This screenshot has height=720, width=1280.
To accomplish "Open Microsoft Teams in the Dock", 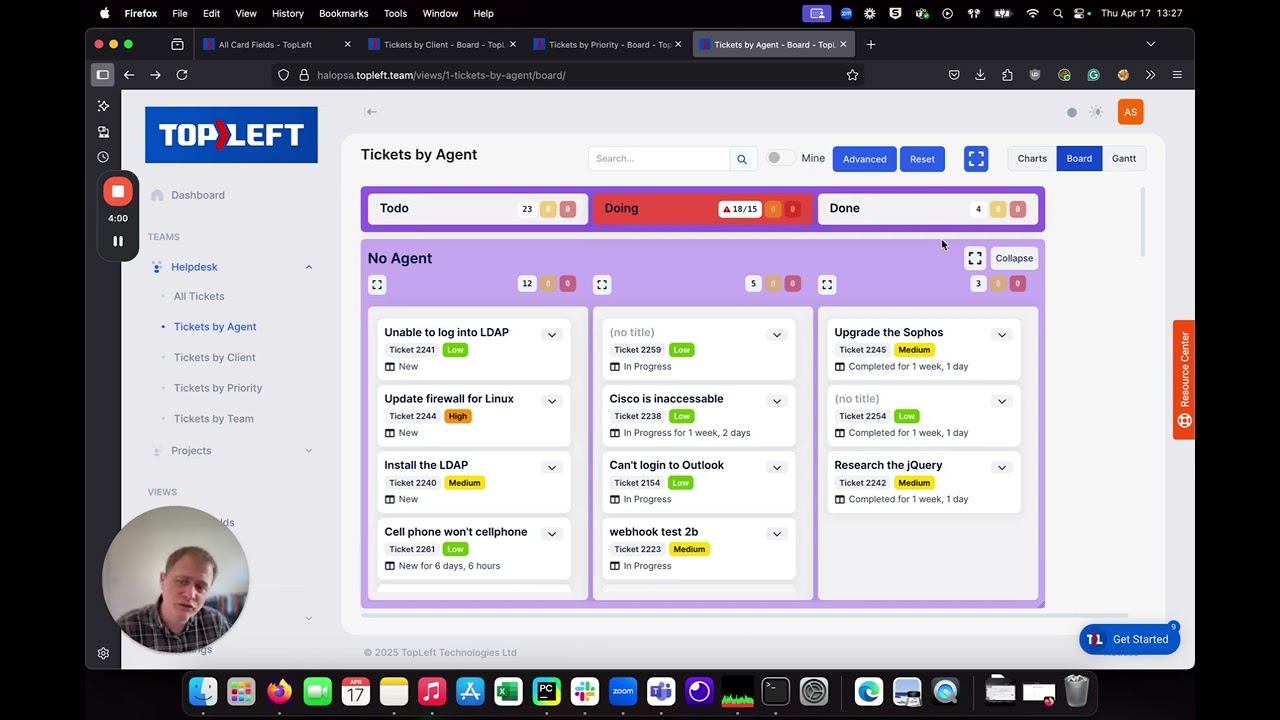I will coord(661,691).
